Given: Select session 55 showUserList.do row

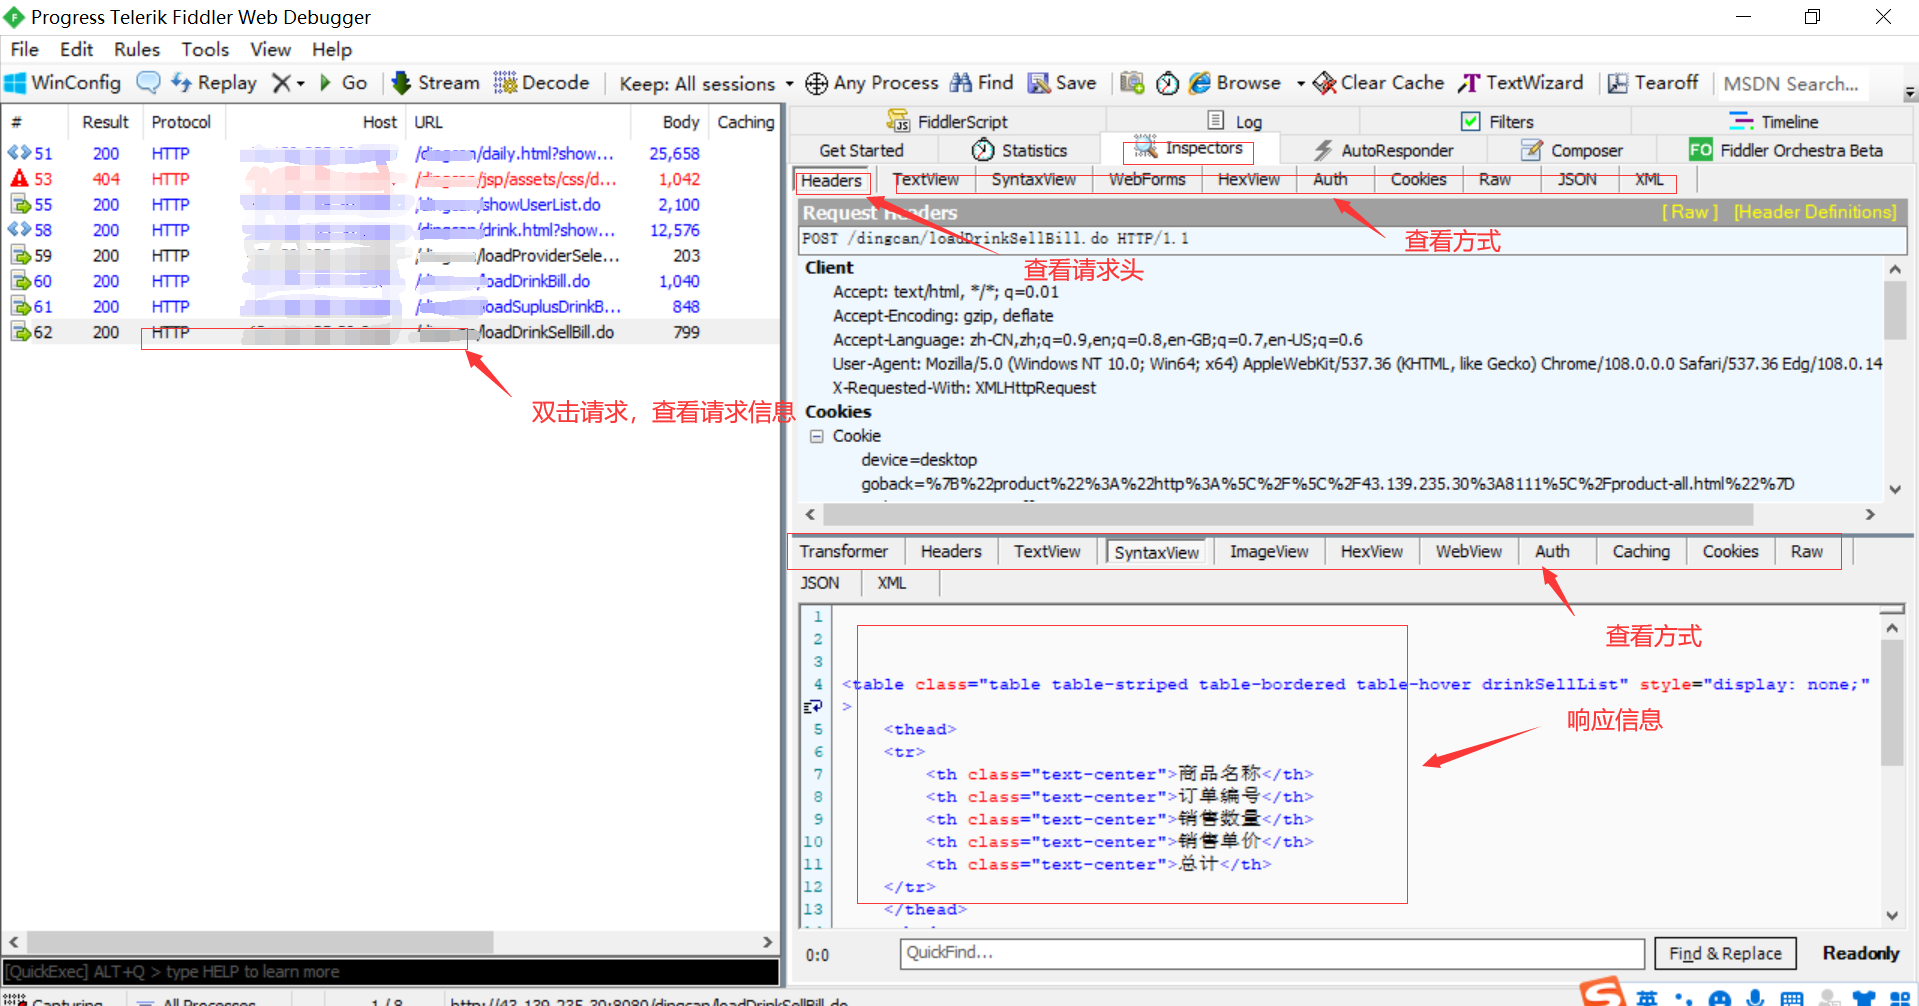Looking at the screenshot, I should [x=390, y=204].
